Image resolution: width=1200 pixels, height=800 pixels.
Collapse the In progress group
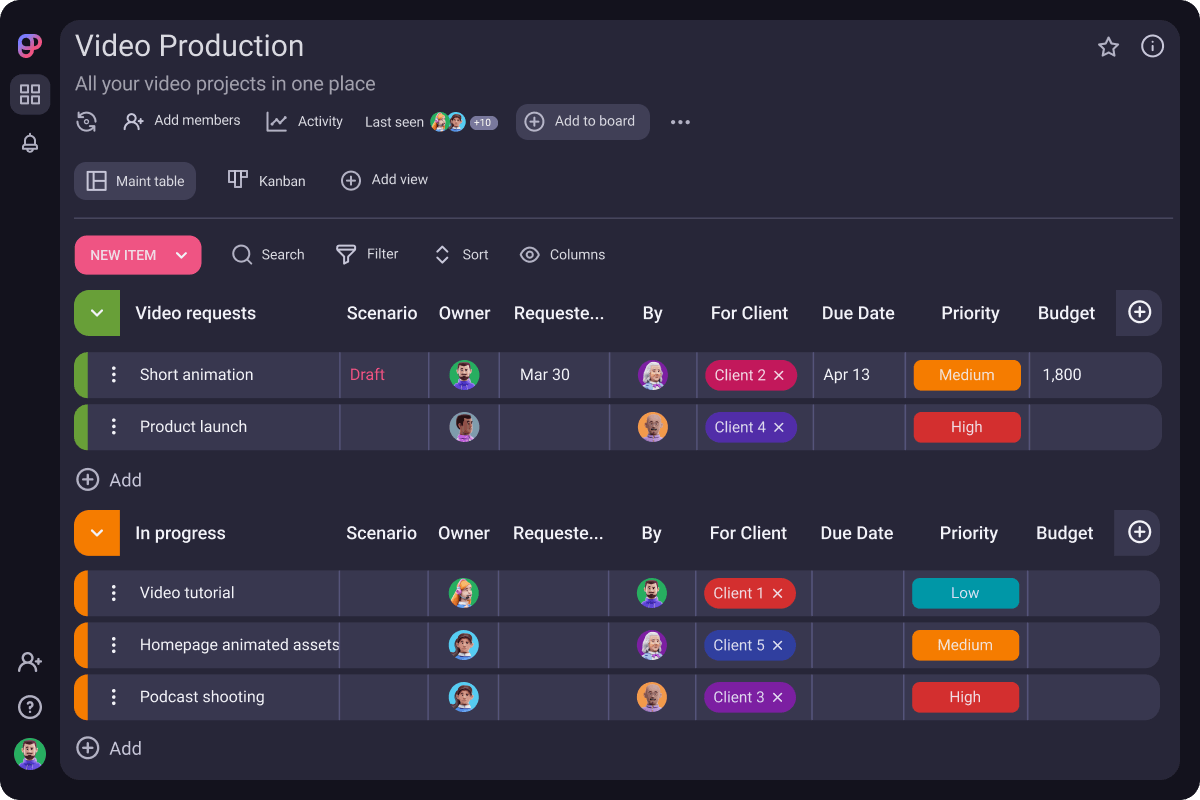97,533
